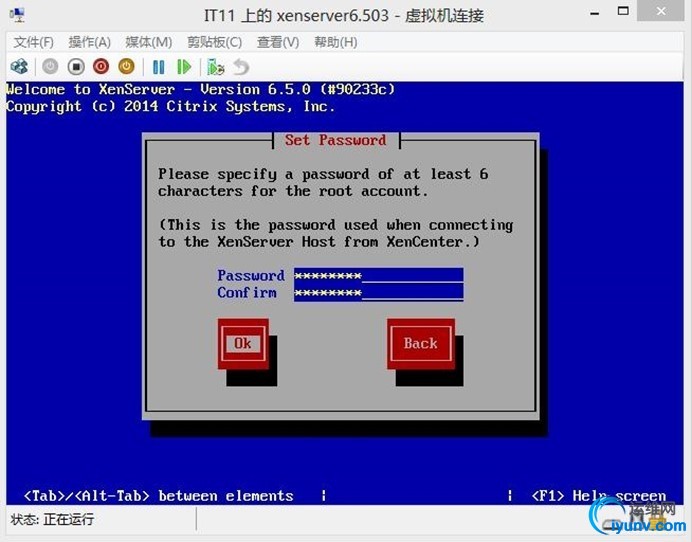Click the orange Save state icon
692x542 pixels.
126,67
